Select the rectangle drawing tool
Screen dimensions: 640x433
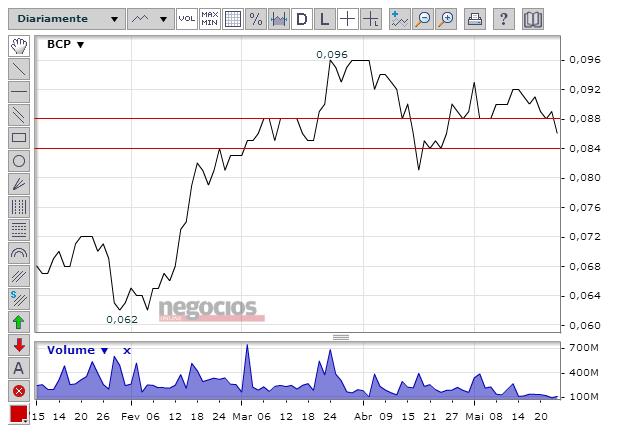[x=19, y=138]
